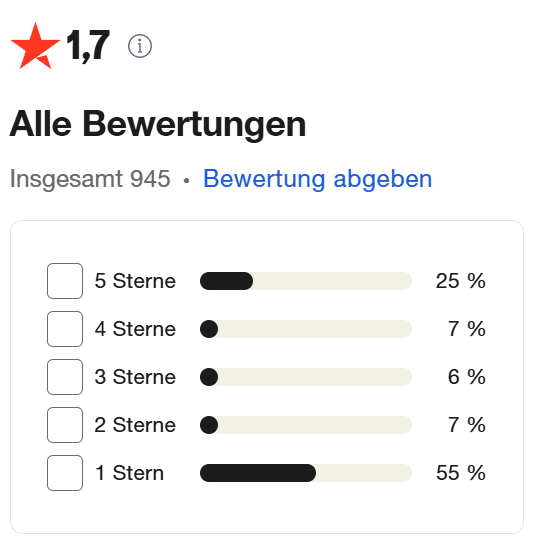This screenshot has width=541, height=550.
Task: Click the 1 Stern rating bar
Action: coord(306,473)
